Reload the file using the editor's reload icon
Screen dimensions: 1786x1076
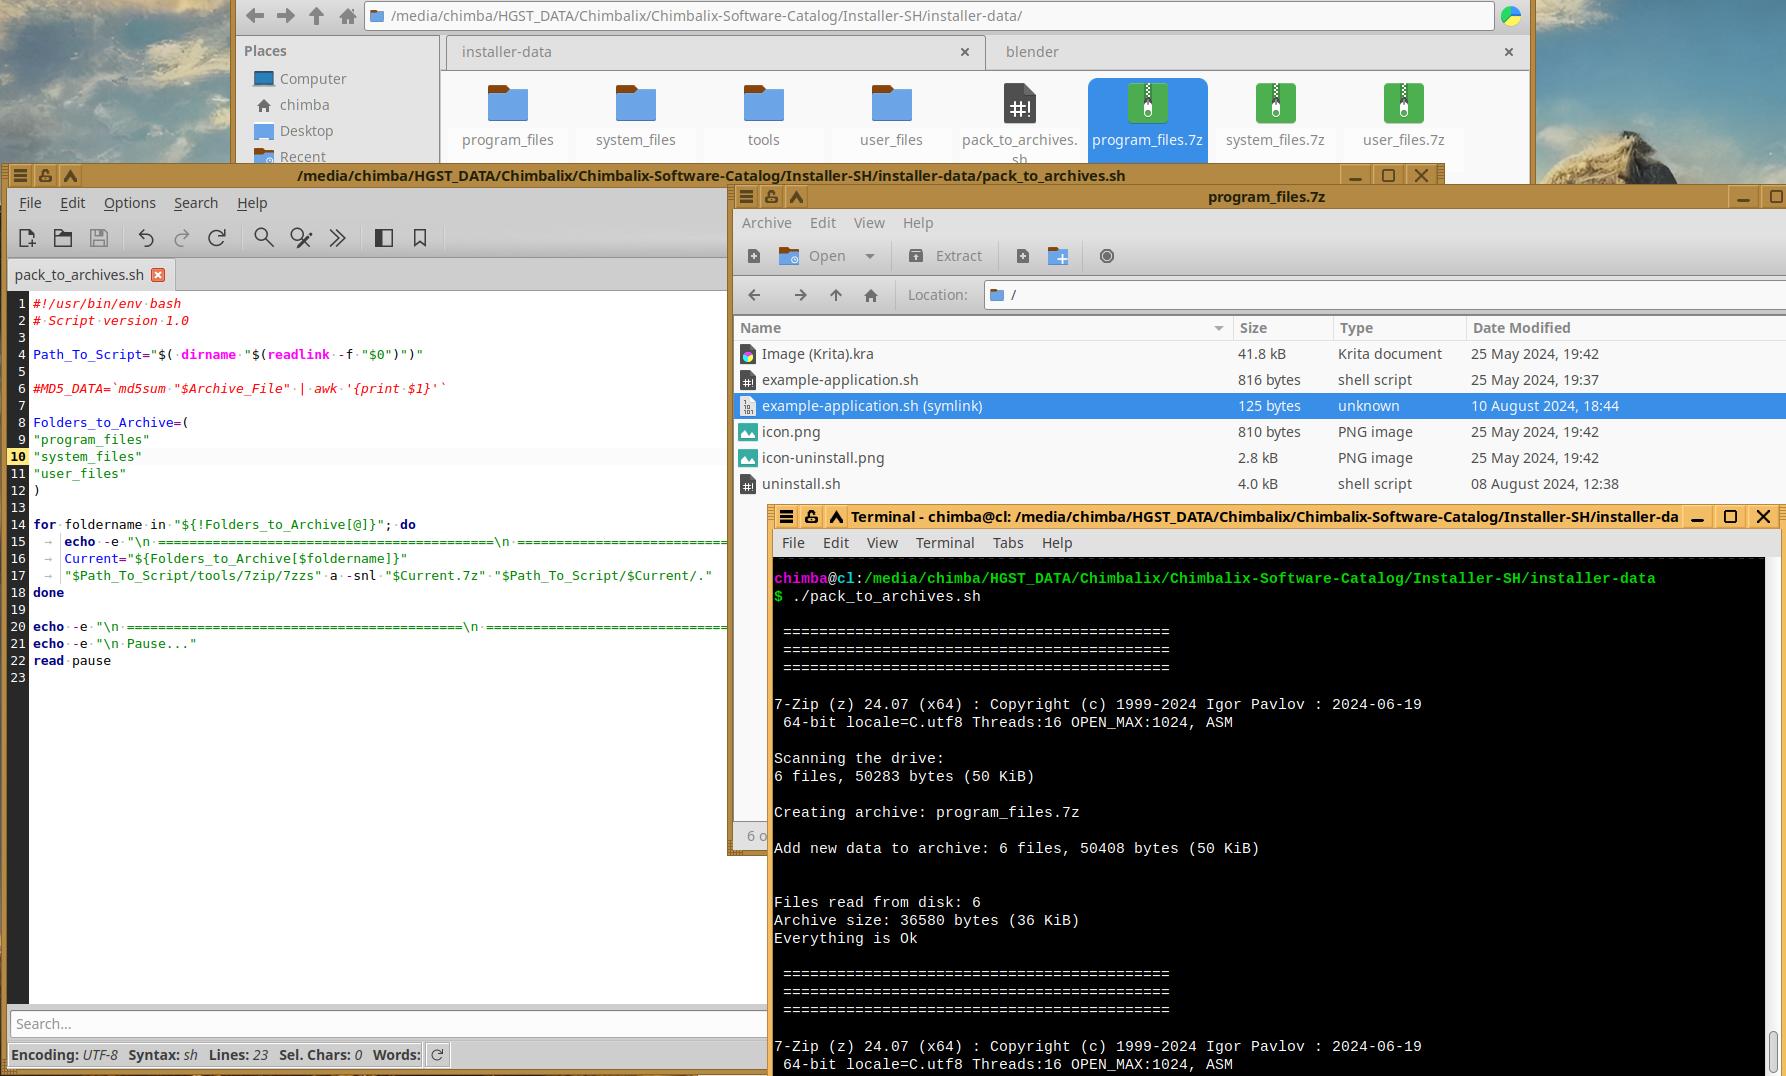[x=217, y=238]
